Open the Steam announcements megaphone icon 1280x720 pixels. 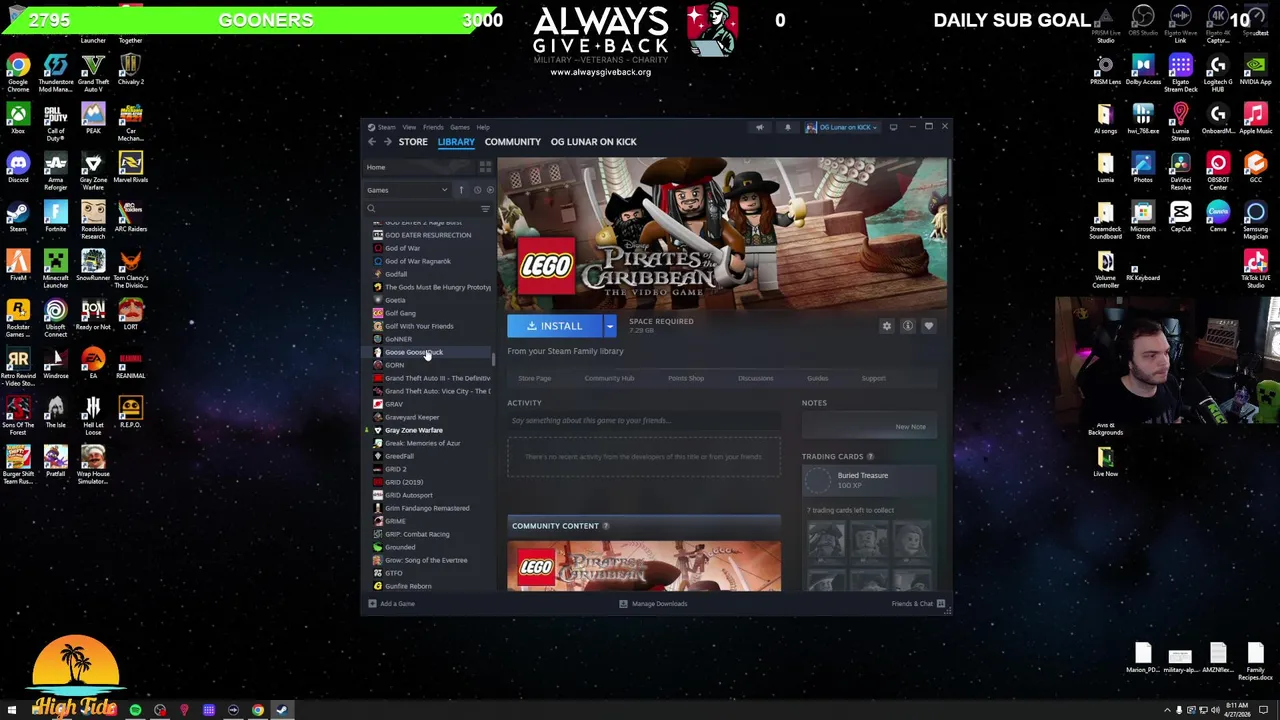pyautogui.click(x=759, y=127)
